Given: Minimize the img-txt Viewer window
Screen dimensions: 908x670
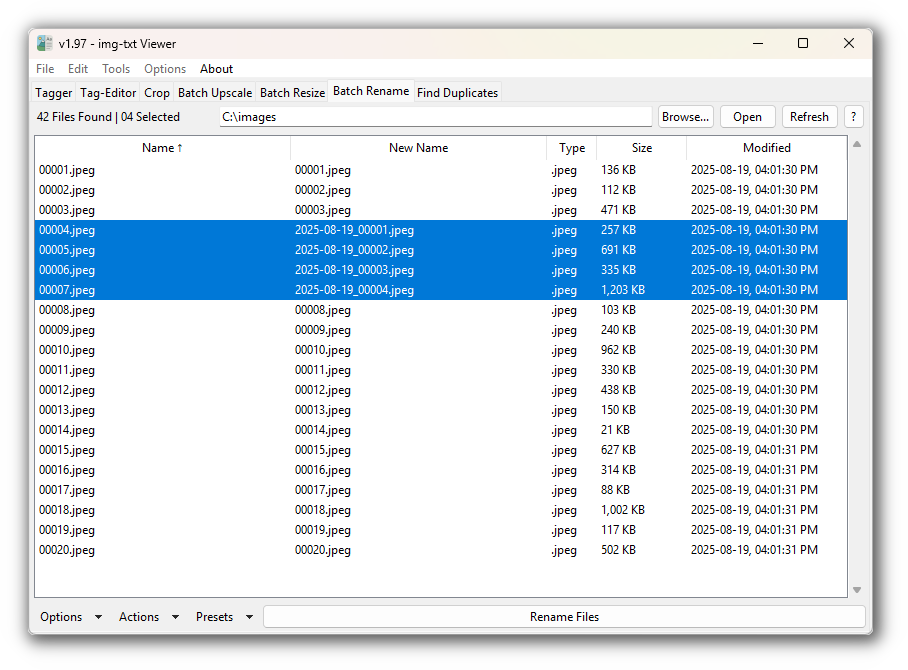Looking at the screenshot, I should [758, 43].
